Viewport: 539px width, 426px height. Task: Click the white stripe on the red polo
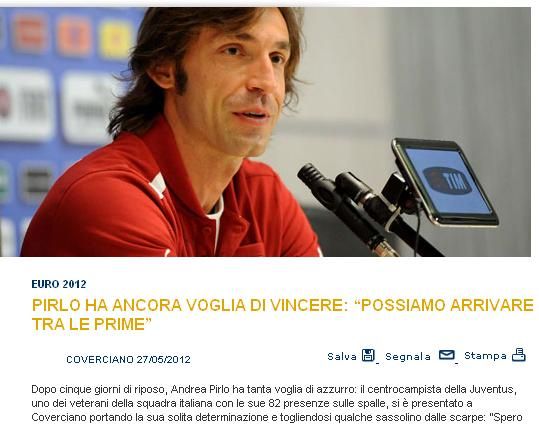tap(157, 186)
